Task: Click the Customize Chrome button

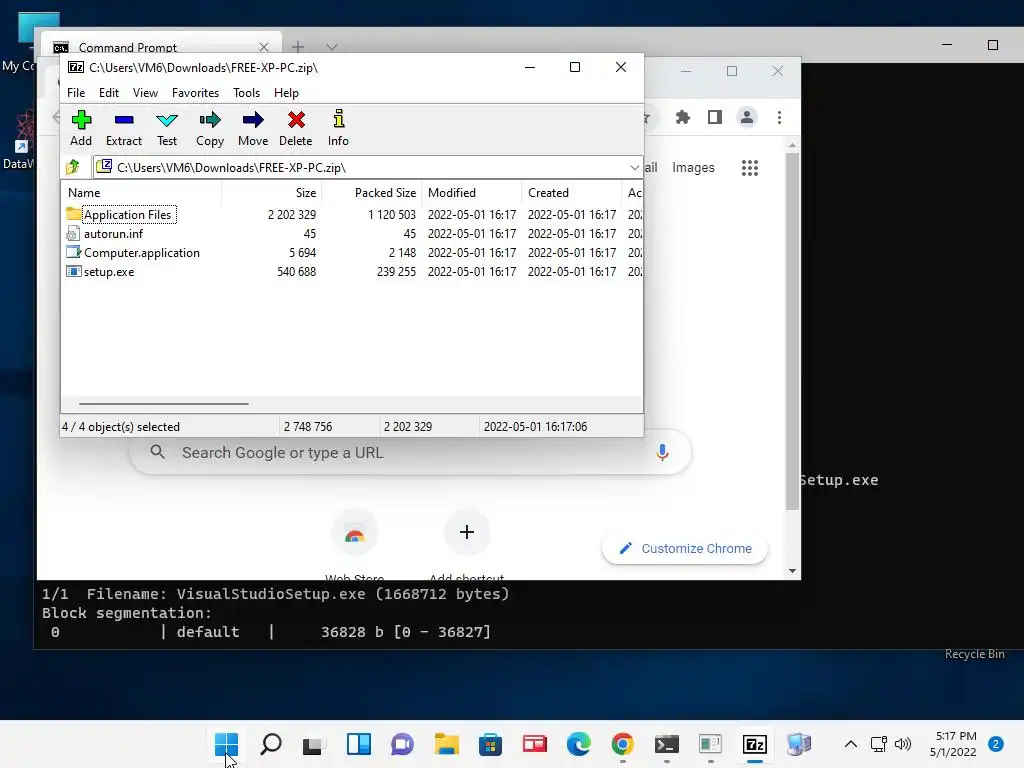Action: tap(684, 549)
